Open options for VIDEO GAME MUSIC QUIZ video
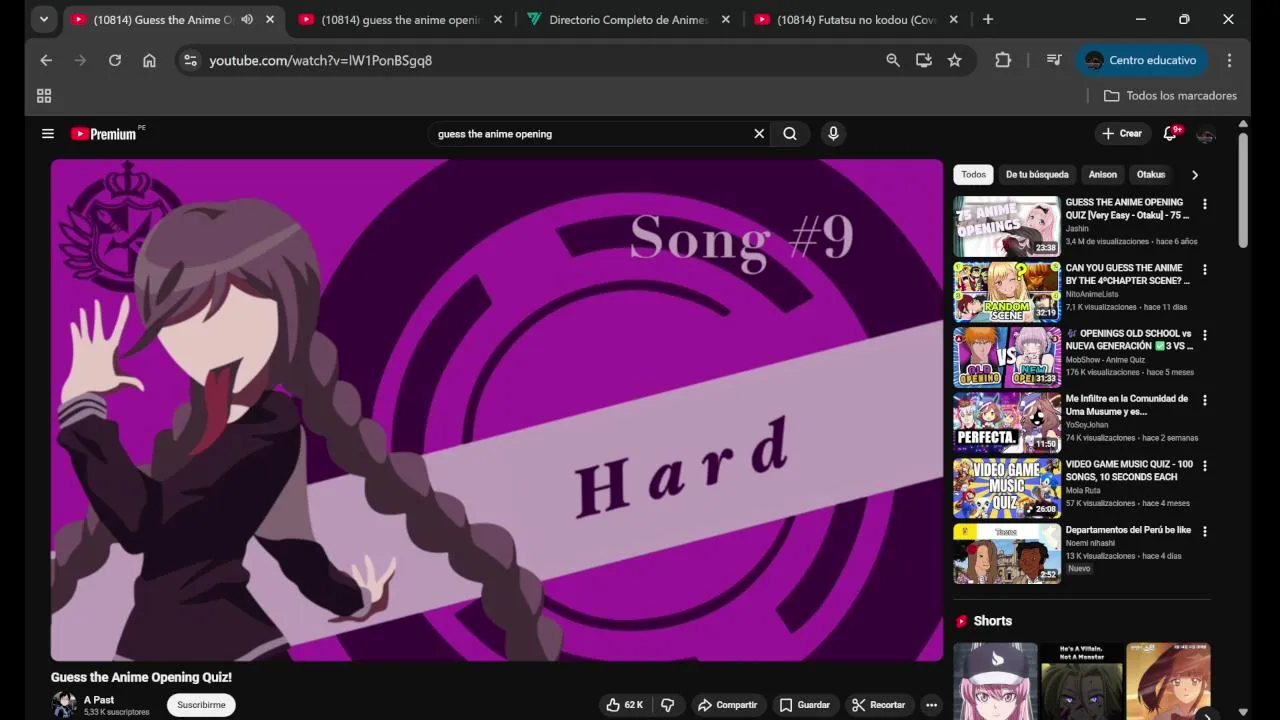 [1205, 466]
